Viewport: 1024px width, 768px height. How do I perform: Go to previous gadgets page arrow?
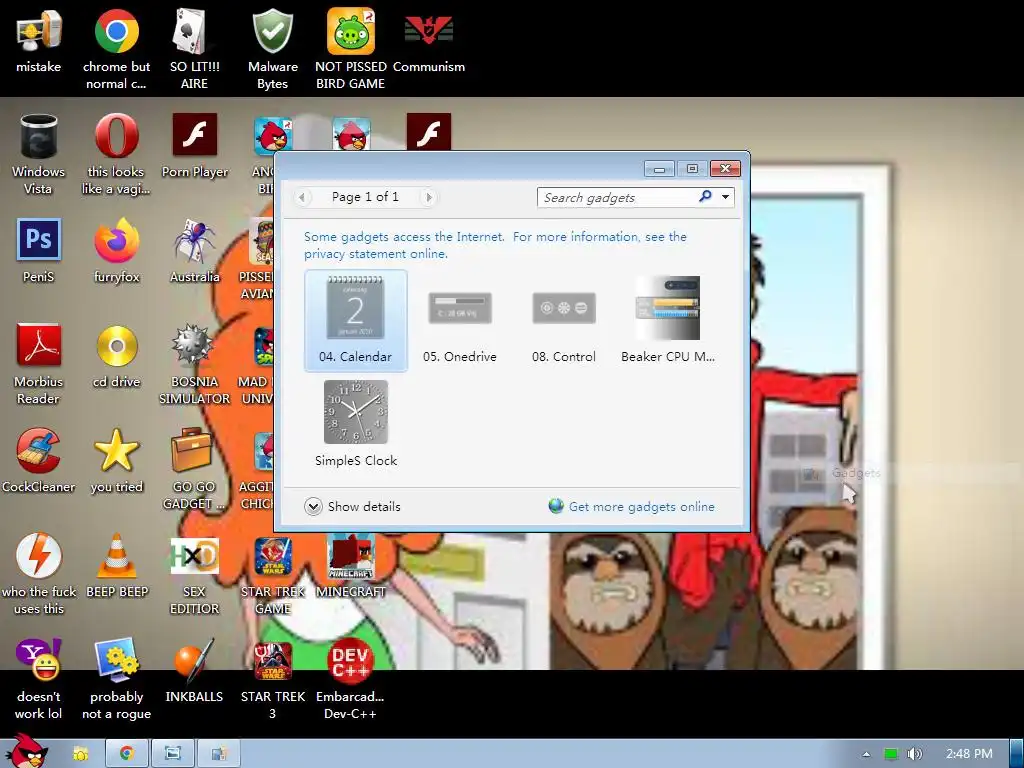(302, 197)
